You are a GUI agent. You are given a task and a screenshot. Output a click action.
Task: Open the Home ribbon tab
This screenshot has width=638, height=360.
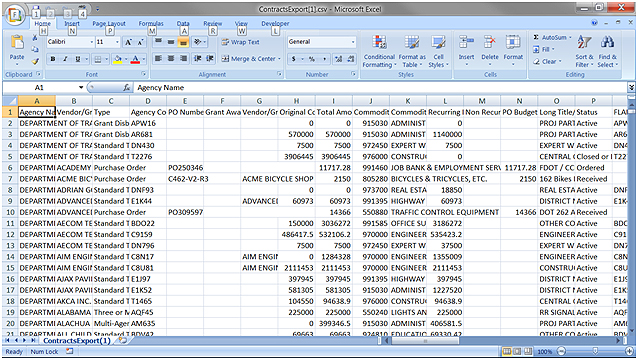click(42, 24)
